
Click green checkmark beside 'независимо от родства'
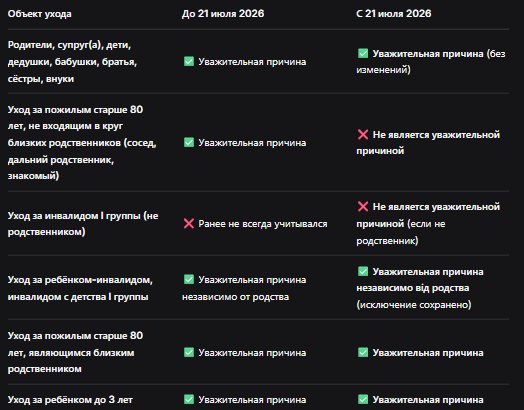coord(189,279)
